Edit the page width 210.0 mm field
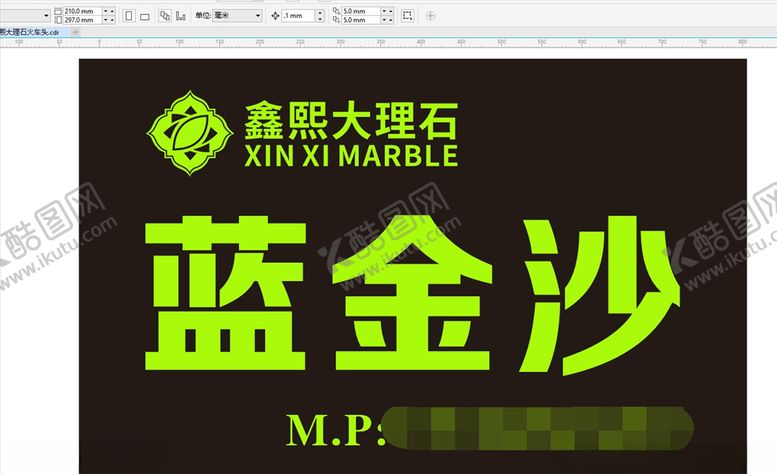Image resolution: width=777 pixels, height=474 pixels. tap(82, 11)
